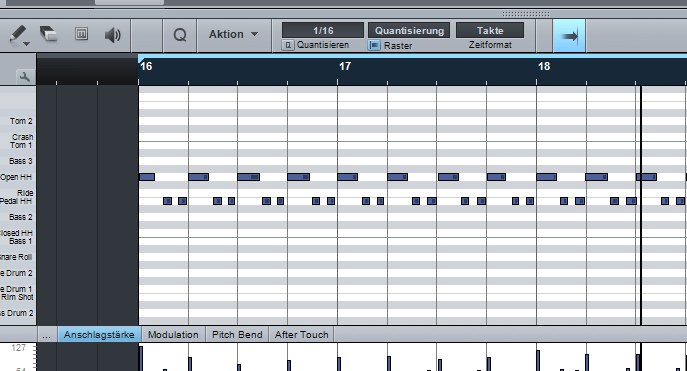Screen dimensions: 687x371
Task: Click bar 16 on the ruler
Action: (x=146, y=66)
